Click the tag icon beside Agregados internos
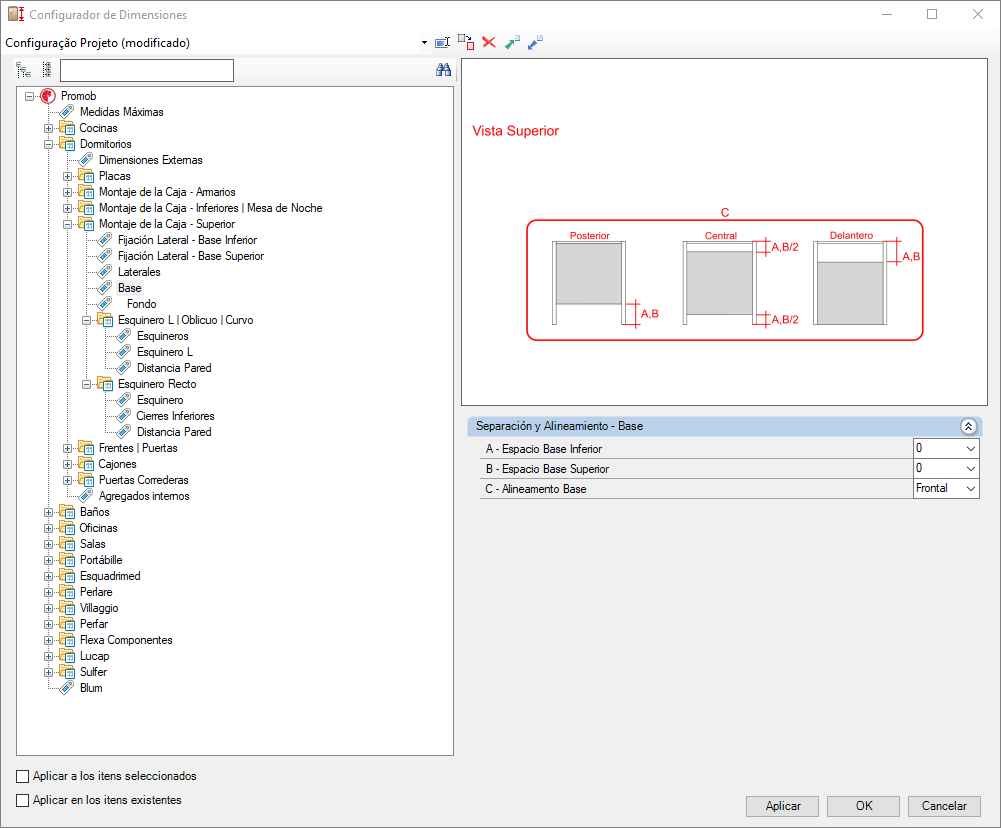Image resolution: width=1001 pixels, height=828 pixels. pyautogui.click(x=86, y=496)
